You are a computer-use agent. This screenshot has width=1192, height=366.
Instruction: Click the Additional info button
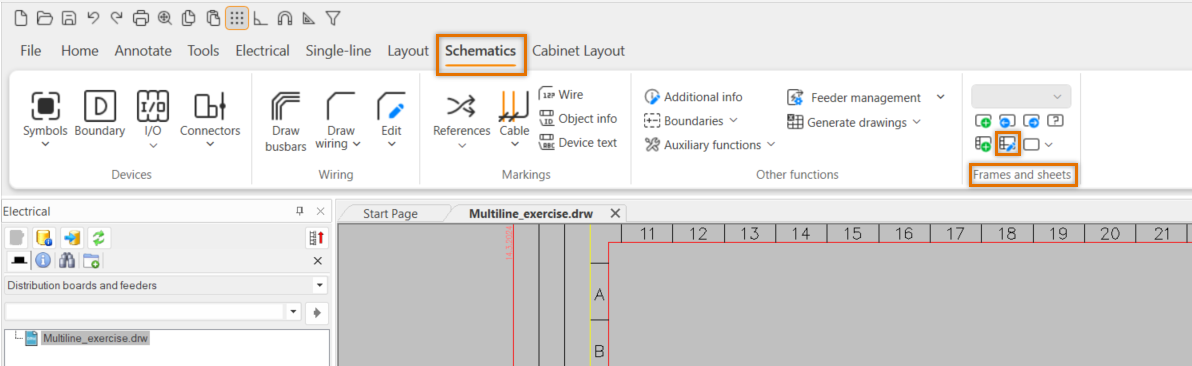point(693,97)
